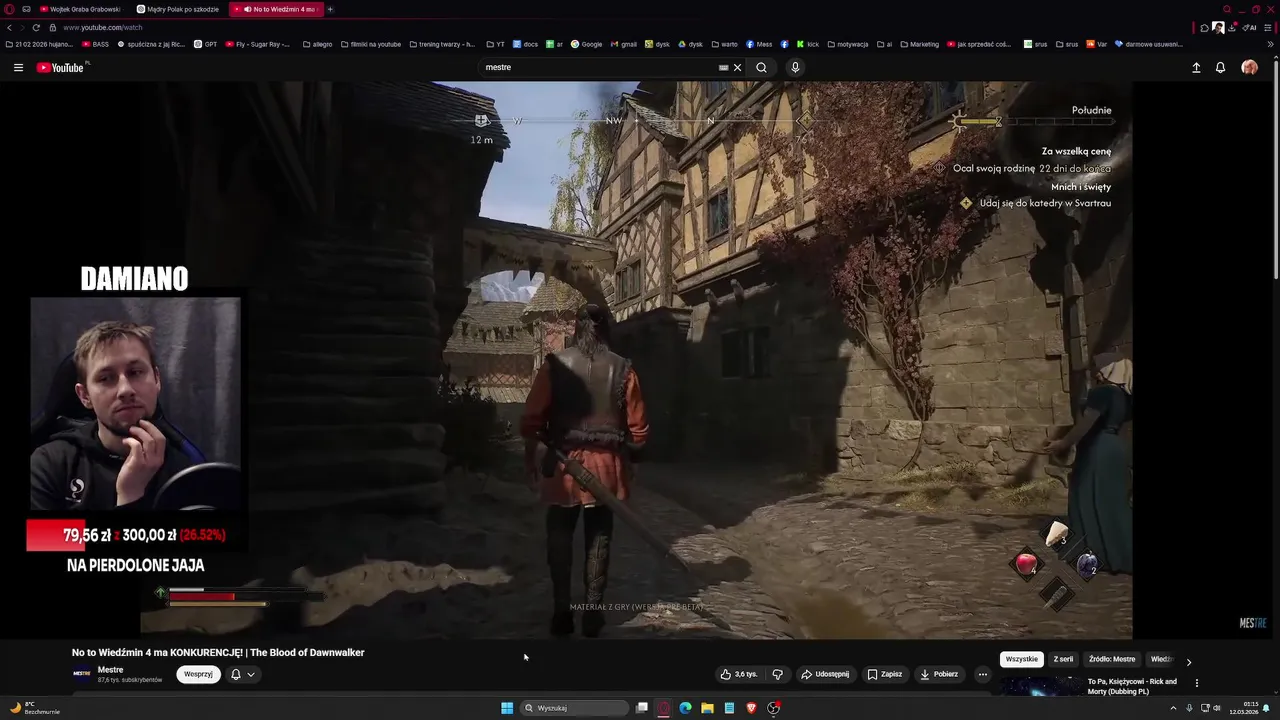Viewport: 1280px width, 720px height.
Task: Open a new browser tab
Action: point(330,9)
